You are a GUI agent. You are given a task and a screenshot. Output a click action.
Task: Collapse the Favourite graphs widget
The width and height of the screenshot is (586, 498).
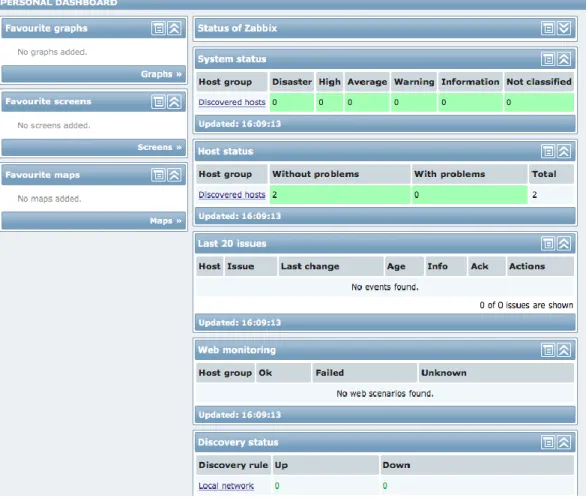(x=174, y=28)
